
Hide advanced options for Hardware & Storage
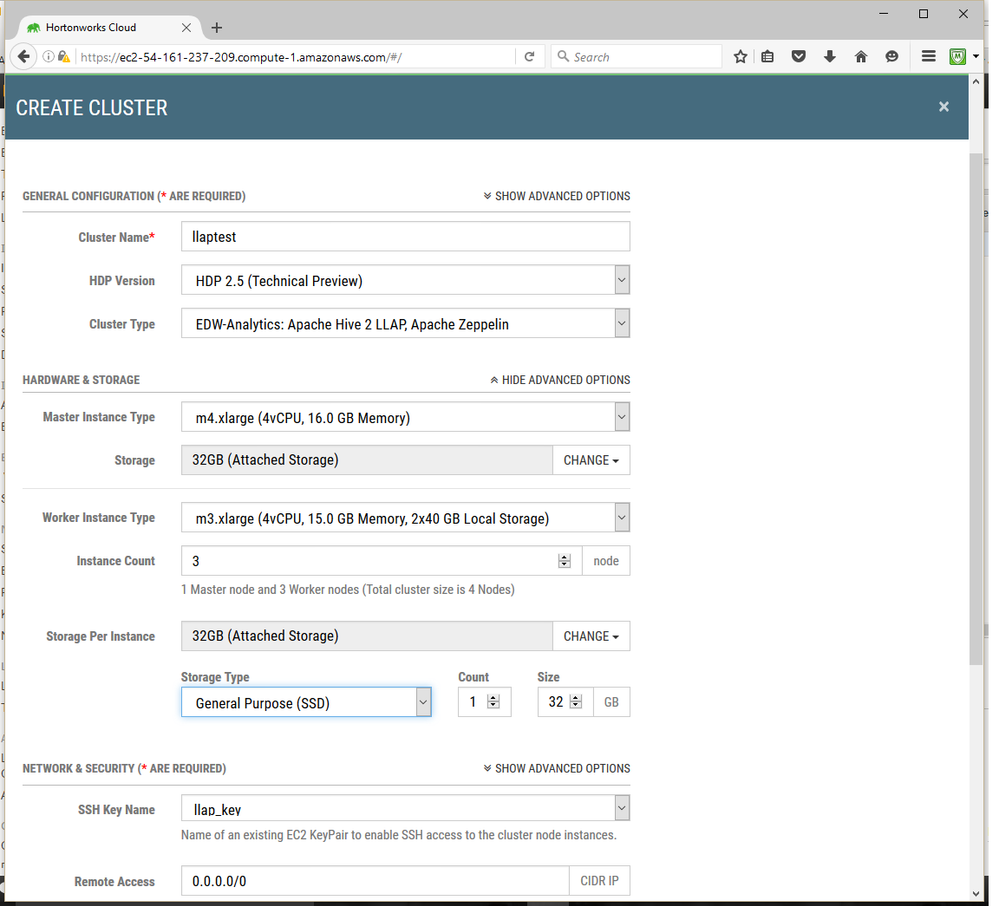pyautogui.click(x=561, y=380)
